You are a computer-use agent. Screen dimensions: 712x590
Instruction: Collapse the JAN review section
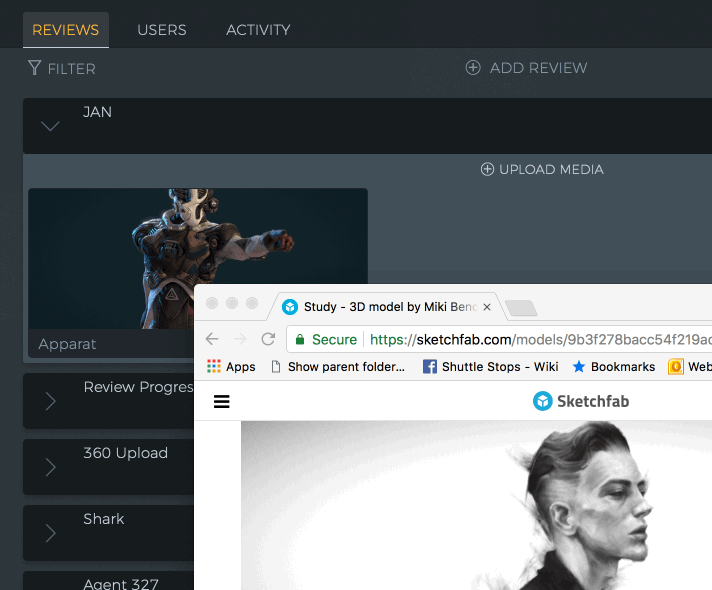coord(50,126)
